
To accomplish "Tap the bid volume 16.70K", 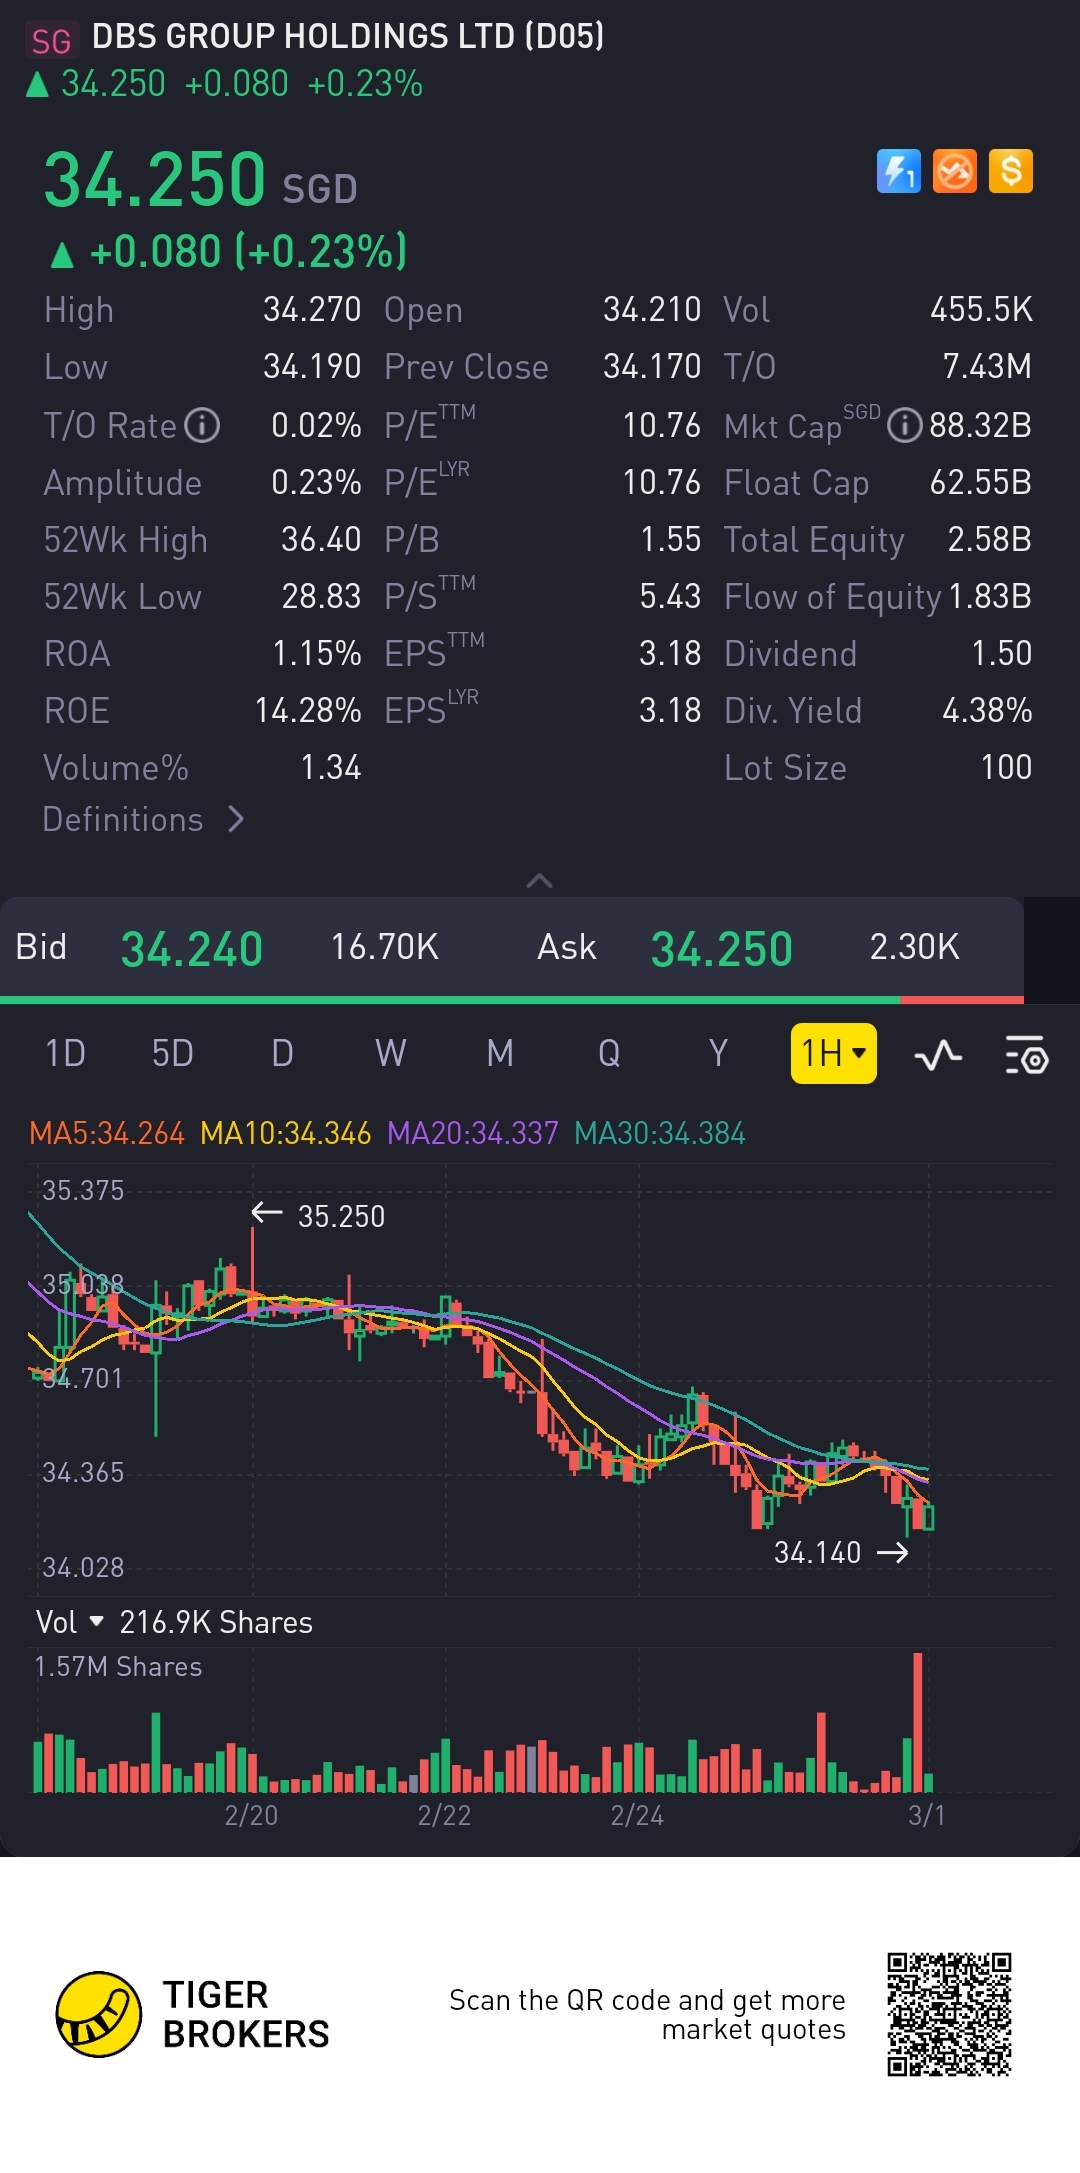I will 385,947.
